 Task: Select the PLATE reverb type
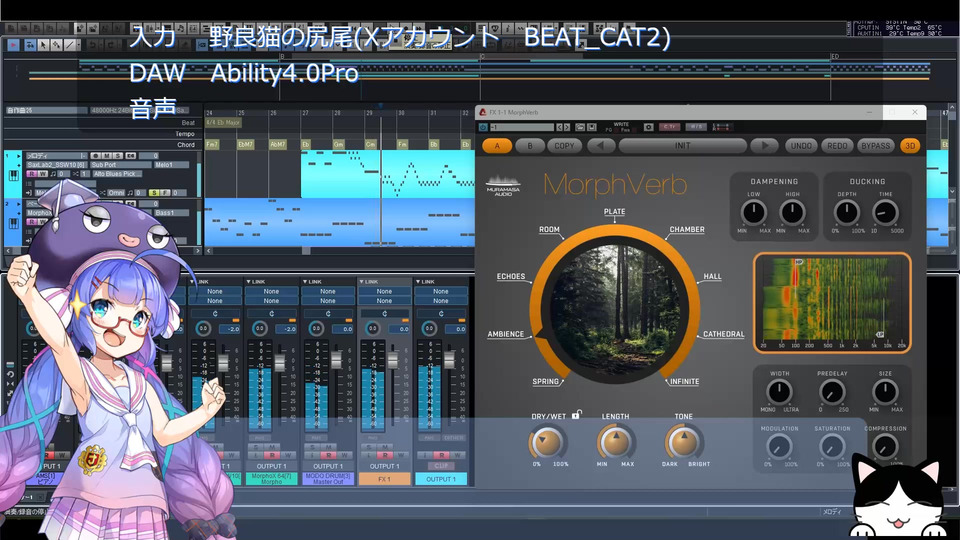click(614, 212)
